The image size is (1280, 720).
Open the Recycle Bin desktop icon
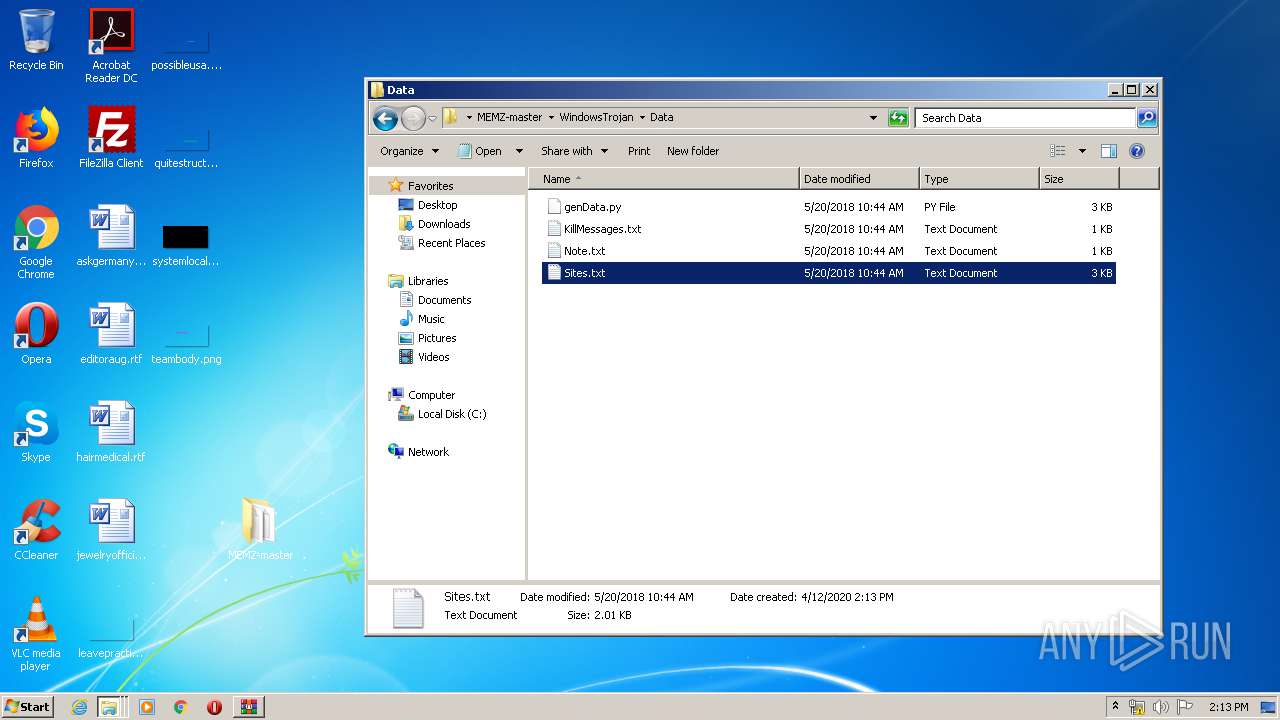(x=36, y=40)
